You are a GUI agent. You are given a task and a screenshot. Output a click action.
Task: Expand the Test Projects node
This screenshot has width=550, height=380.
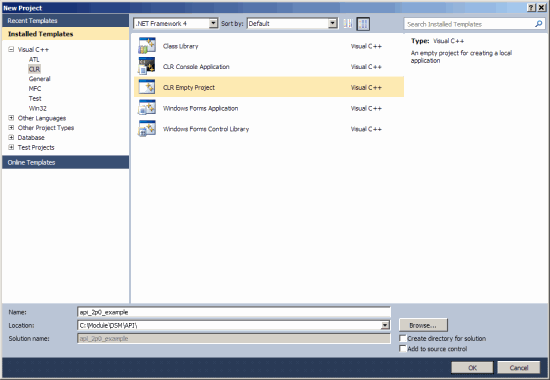click(x=11, y=147)
